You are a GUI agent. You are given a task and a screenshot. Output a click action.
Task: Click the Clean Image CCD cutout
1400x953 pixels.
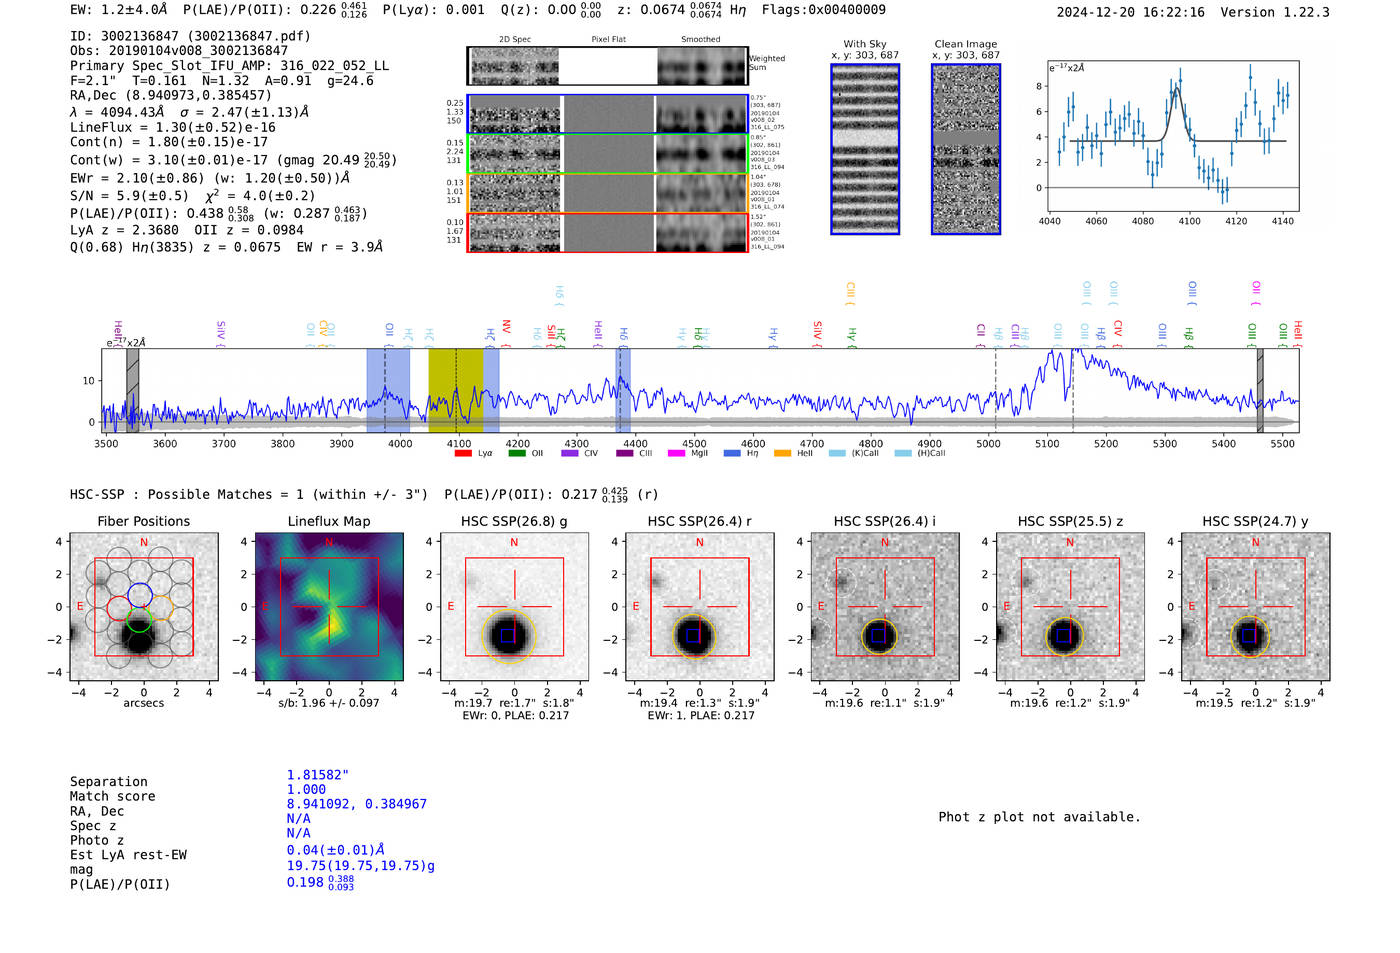(966, 149)
